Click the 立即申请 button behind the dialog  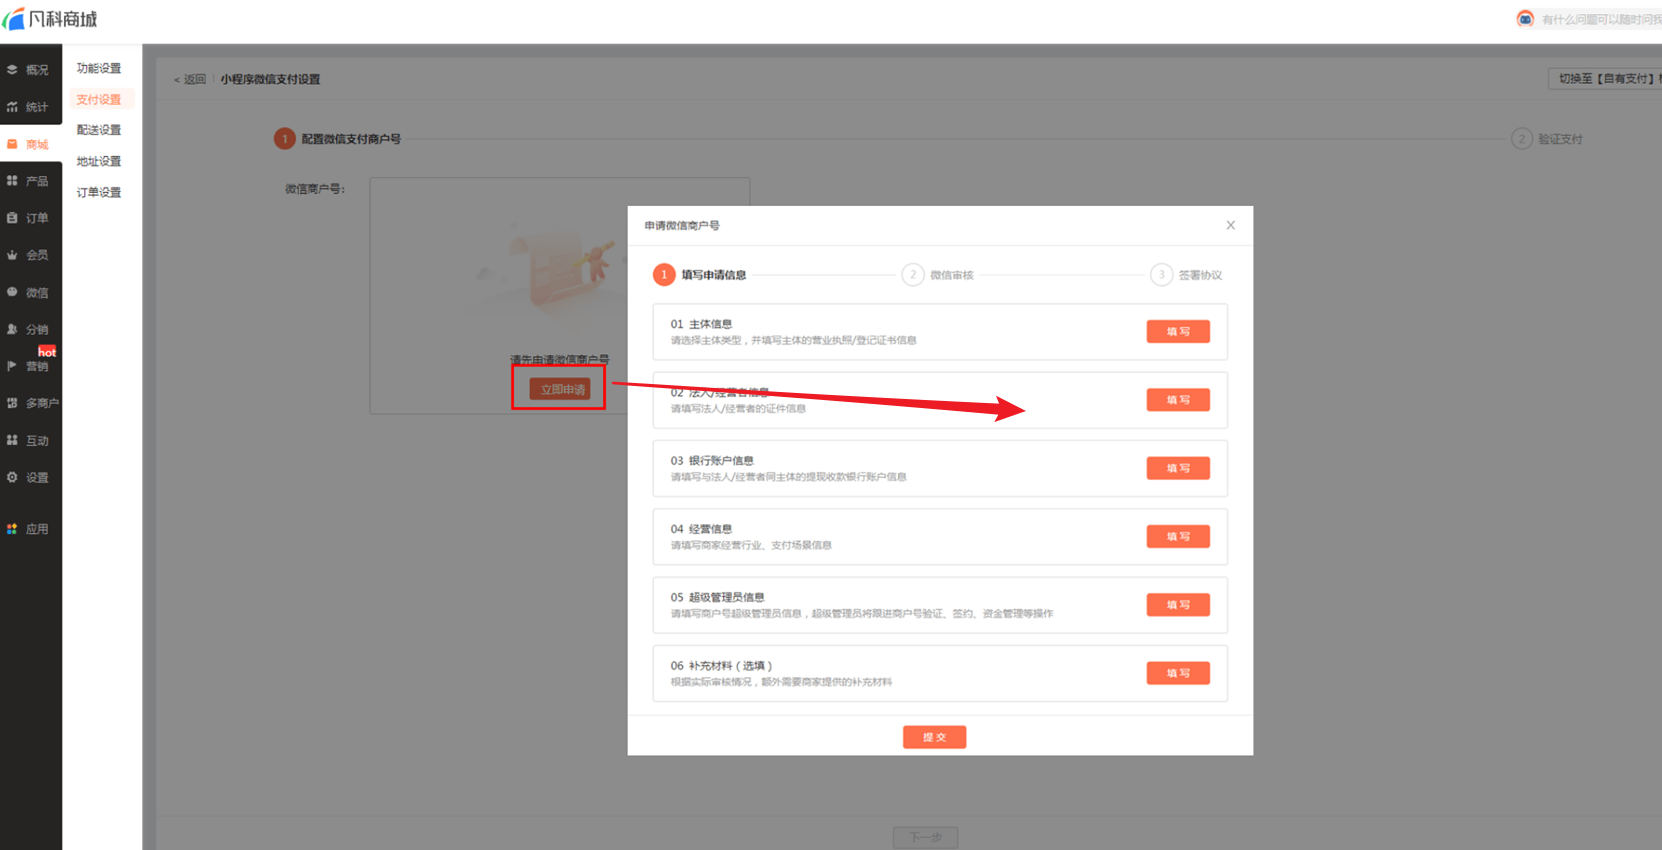(559, 389)
